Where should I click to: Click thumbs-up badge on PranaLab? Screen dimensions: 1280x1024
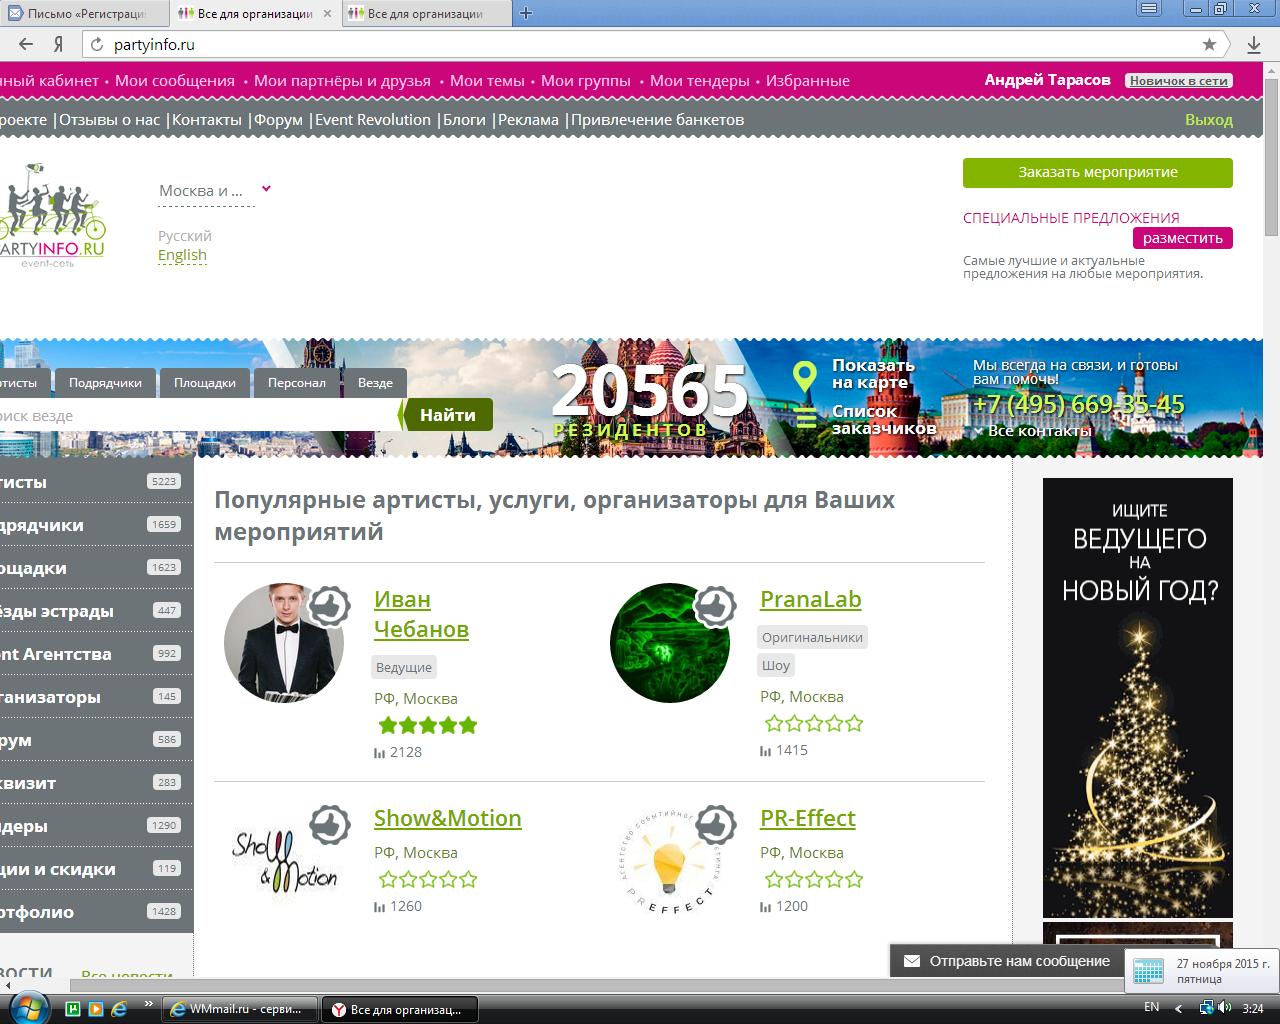(714, 606)
